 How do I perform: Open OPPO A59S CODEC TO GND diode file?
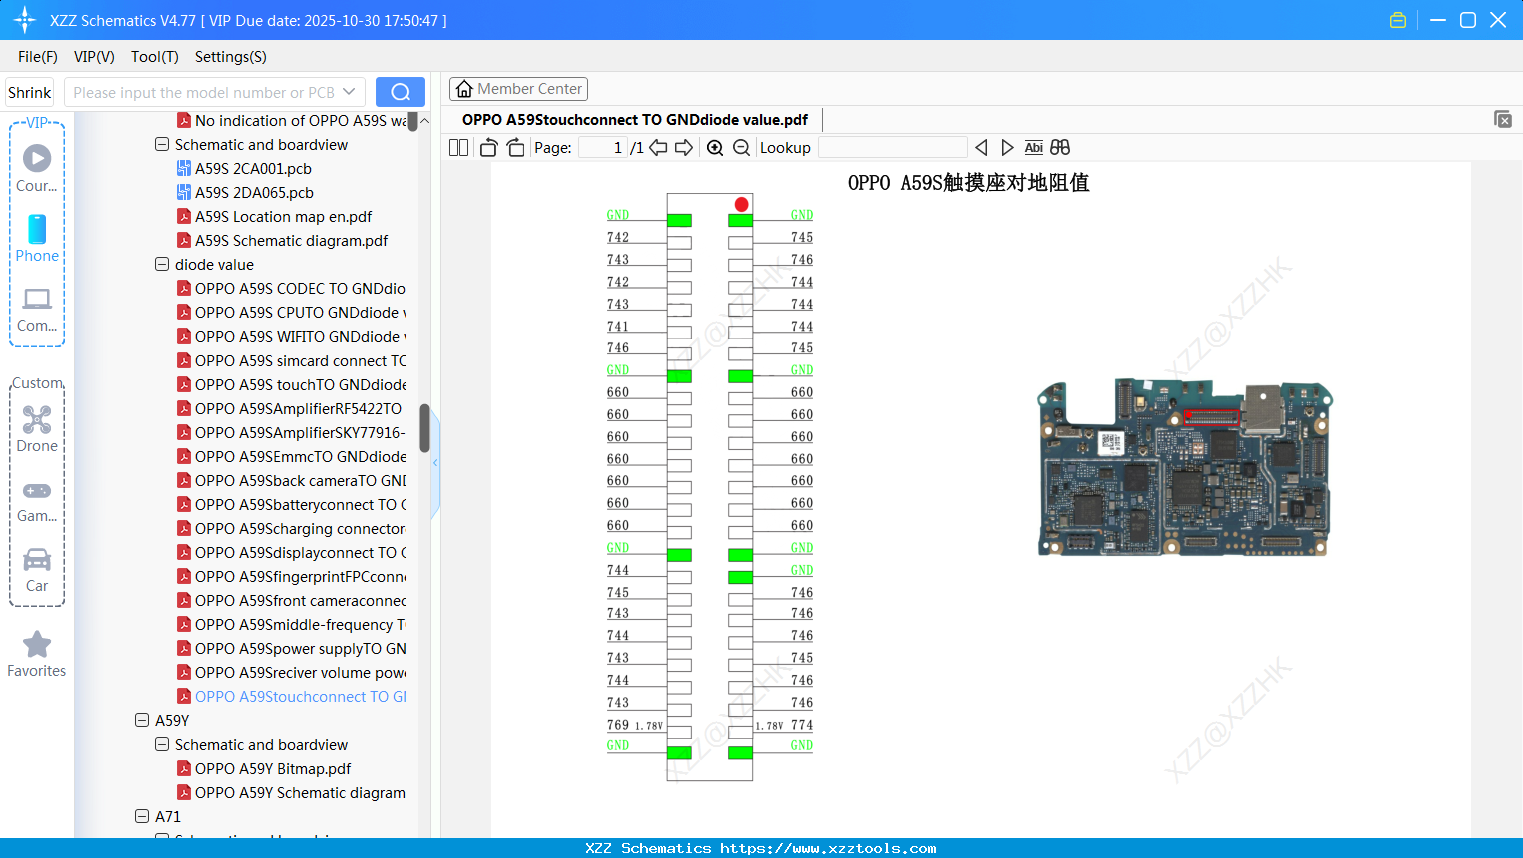pos(300,288)
